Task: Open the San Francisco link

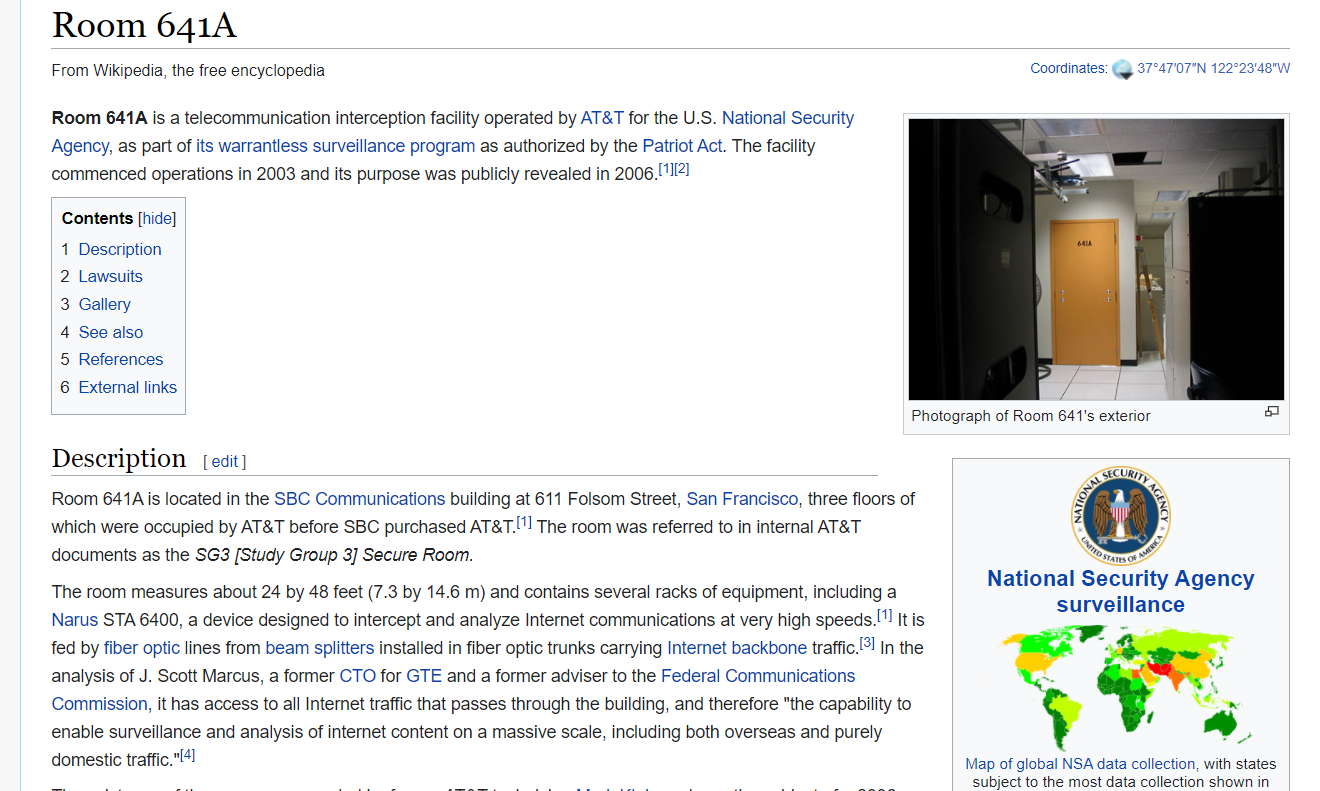Action: [742, 499]
